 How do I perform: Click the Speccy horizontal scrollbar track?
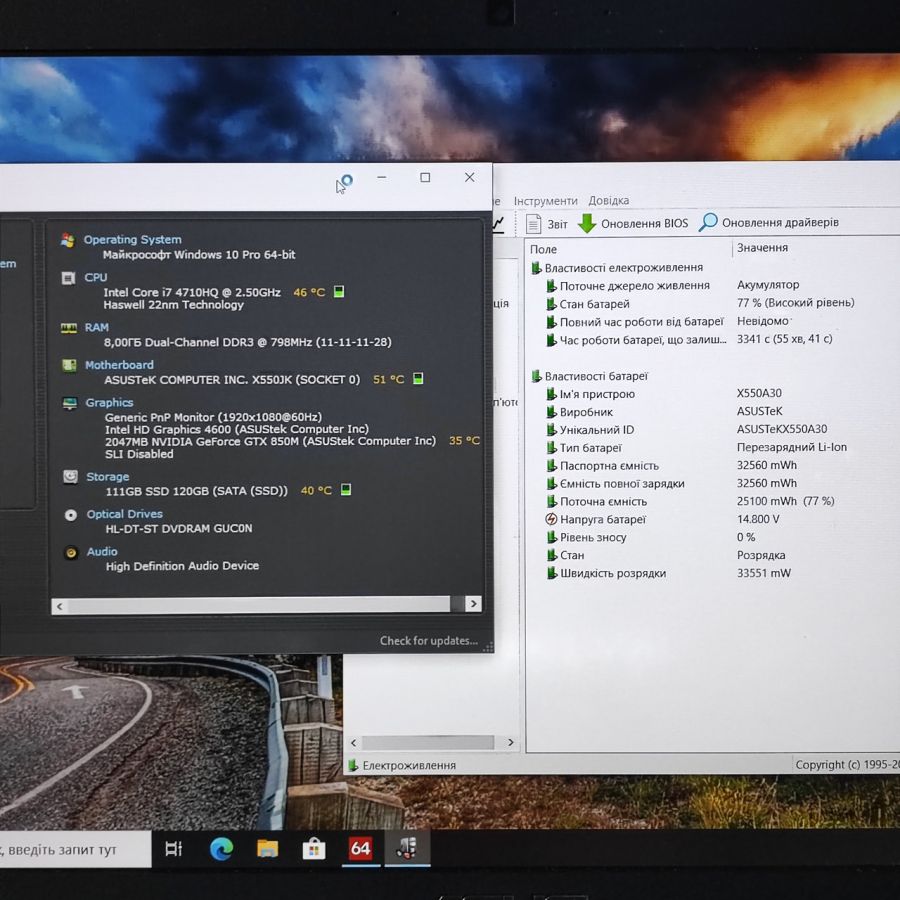[x=258, y=604]
